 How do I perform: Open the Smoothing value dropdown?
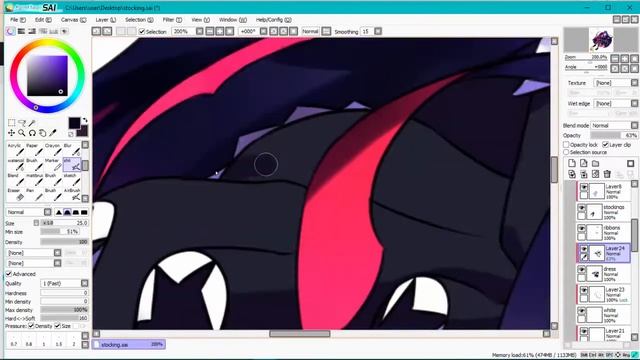tap(378, 31)
